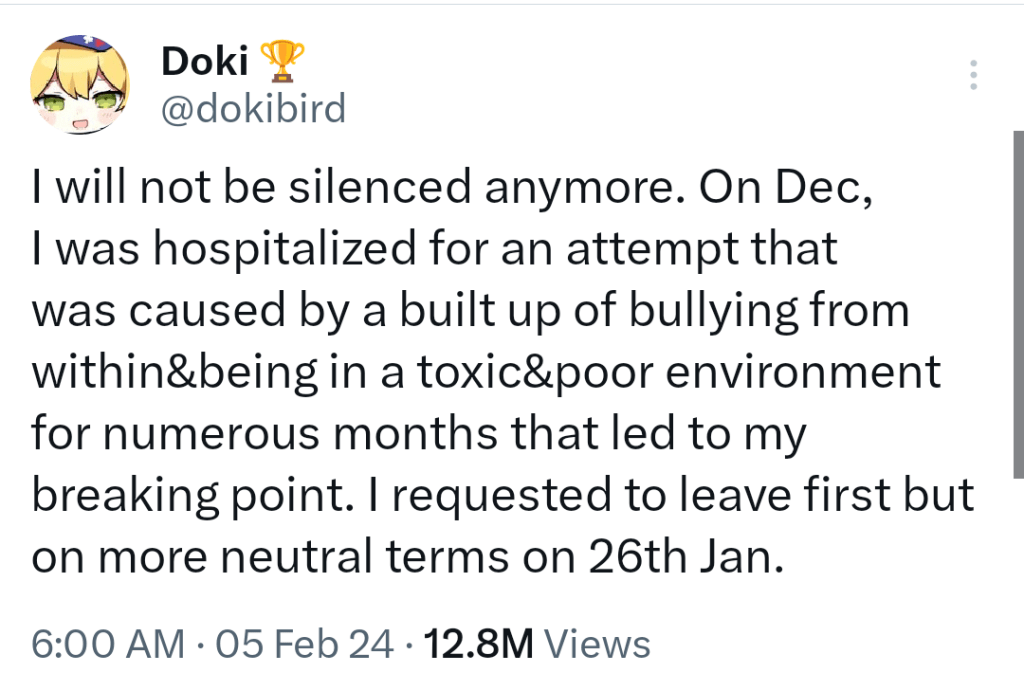
Task: Open Doki's profile via display name
Action: pyautogui.click(x=204, y=59)
